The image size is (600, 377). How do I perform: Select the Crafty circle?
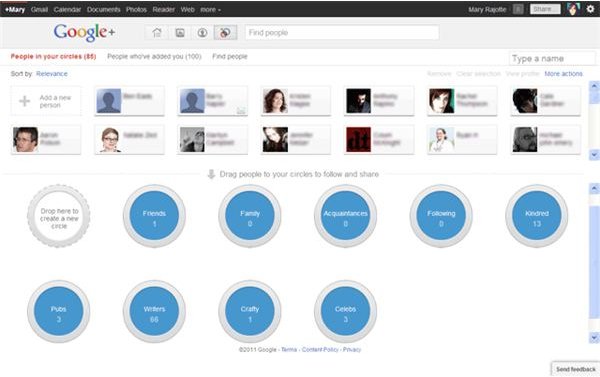[x=250, y=312]
